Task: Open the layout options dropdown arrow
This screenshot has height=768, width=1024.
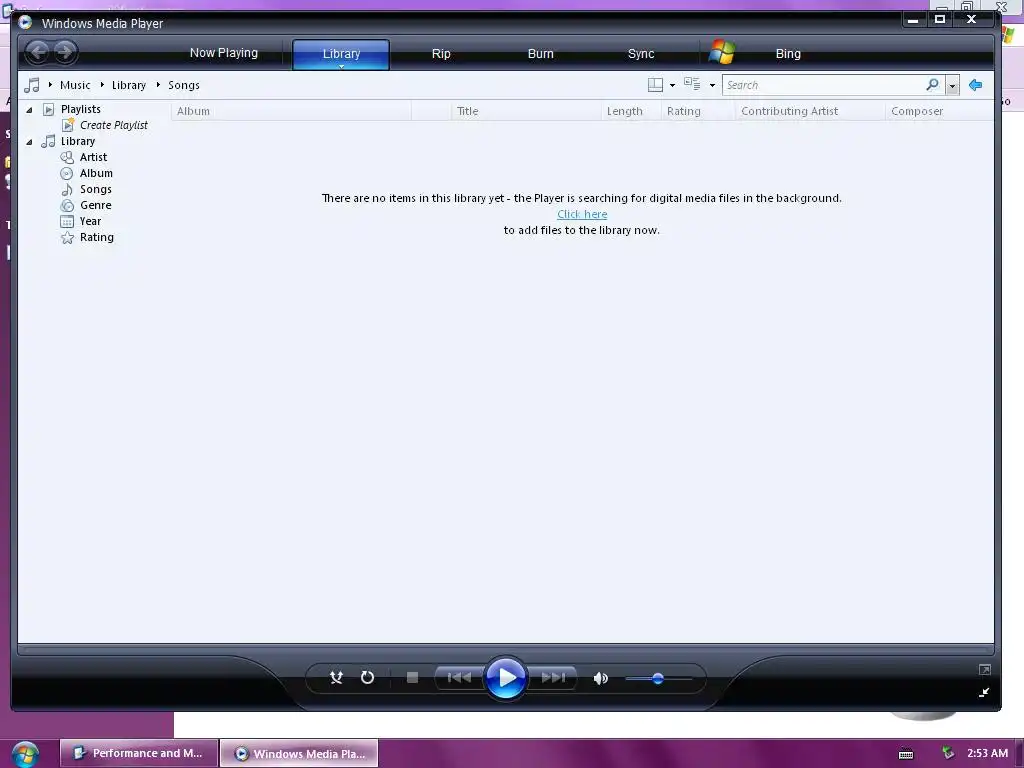Action: click(x=673, y=86)
